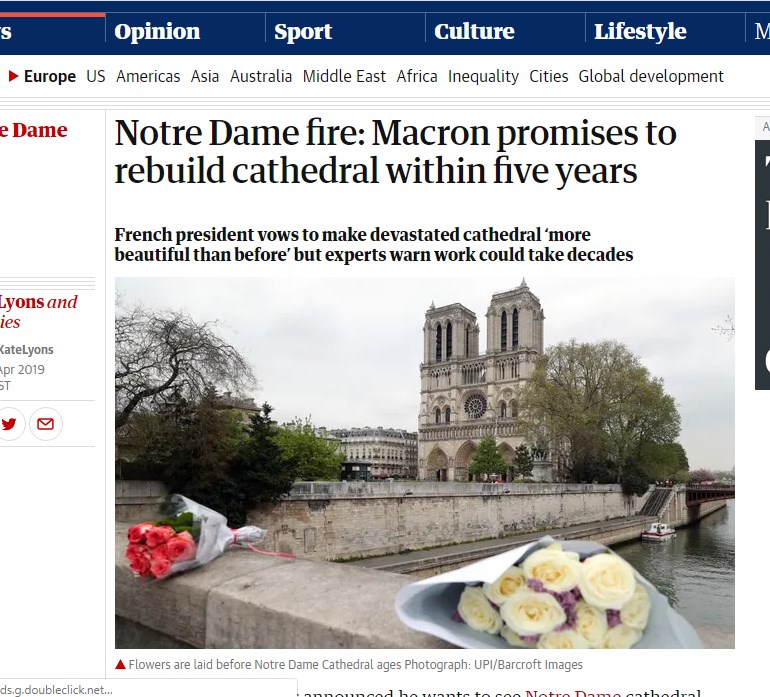This screenshot has height=697, width=770.
Task: Open the Lifestyle section
Action: [640, 32]
